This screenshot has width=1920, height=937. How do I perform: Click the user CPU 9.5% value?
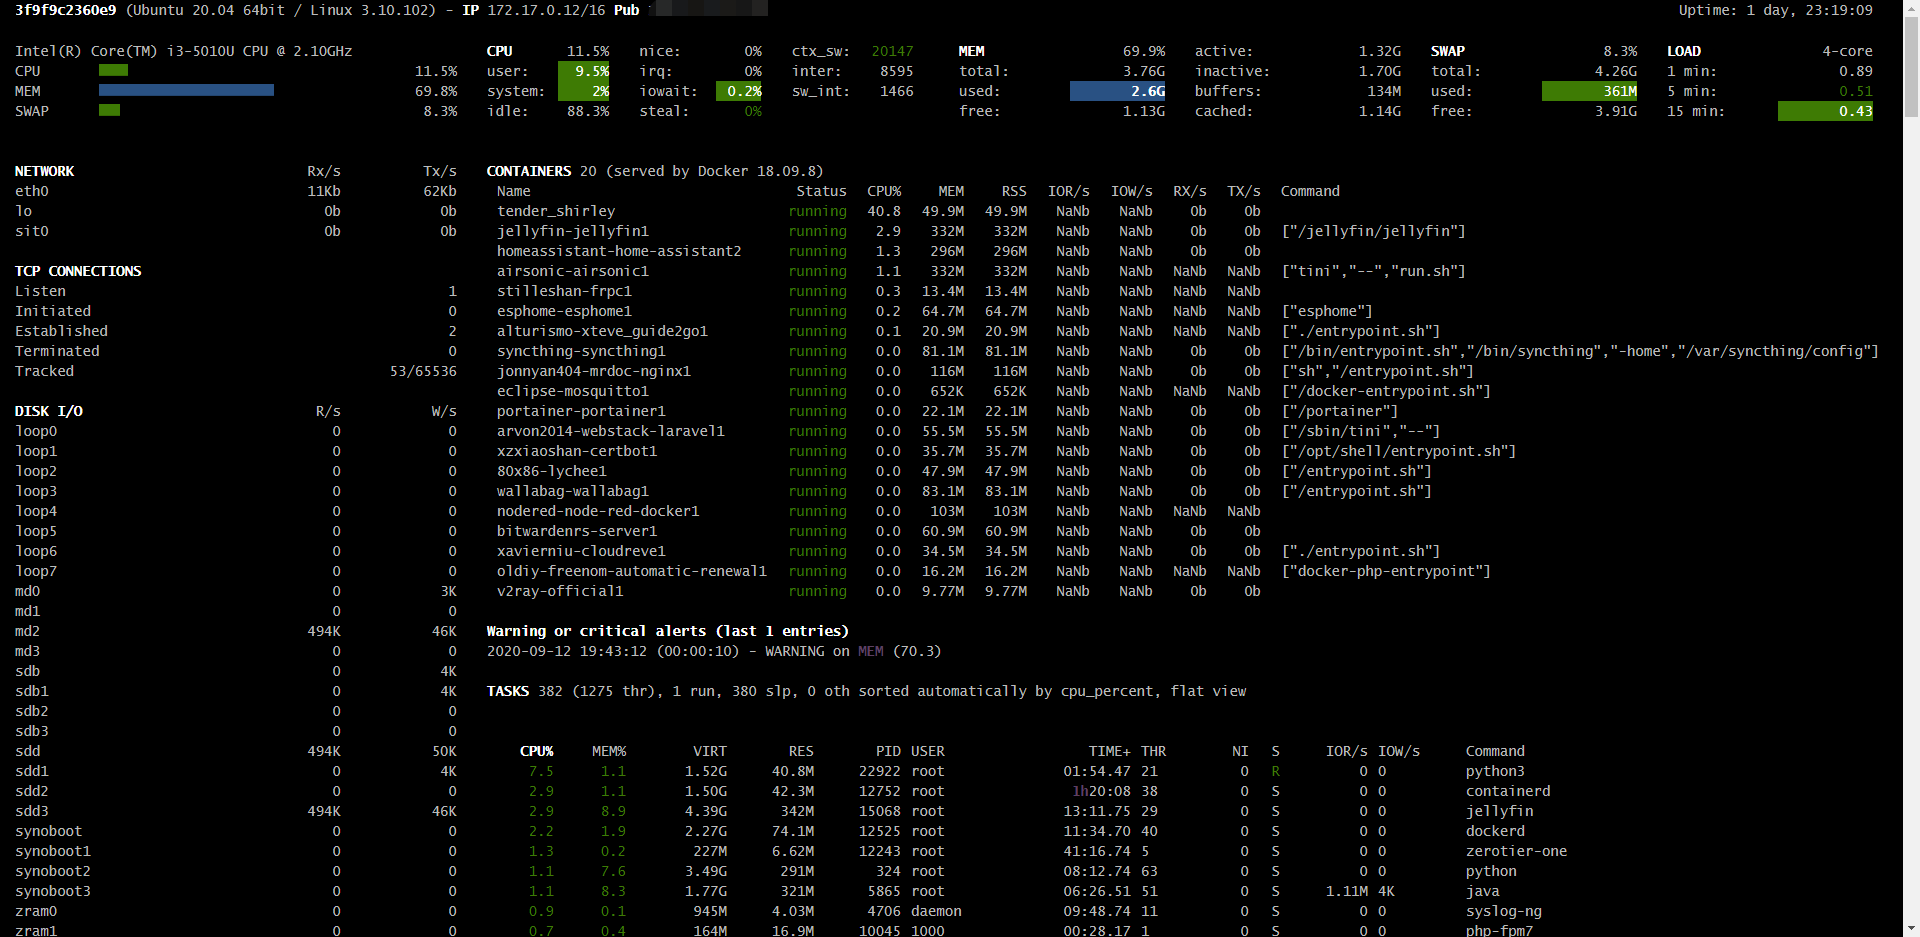pyautogui.click(x=584, y=71)
